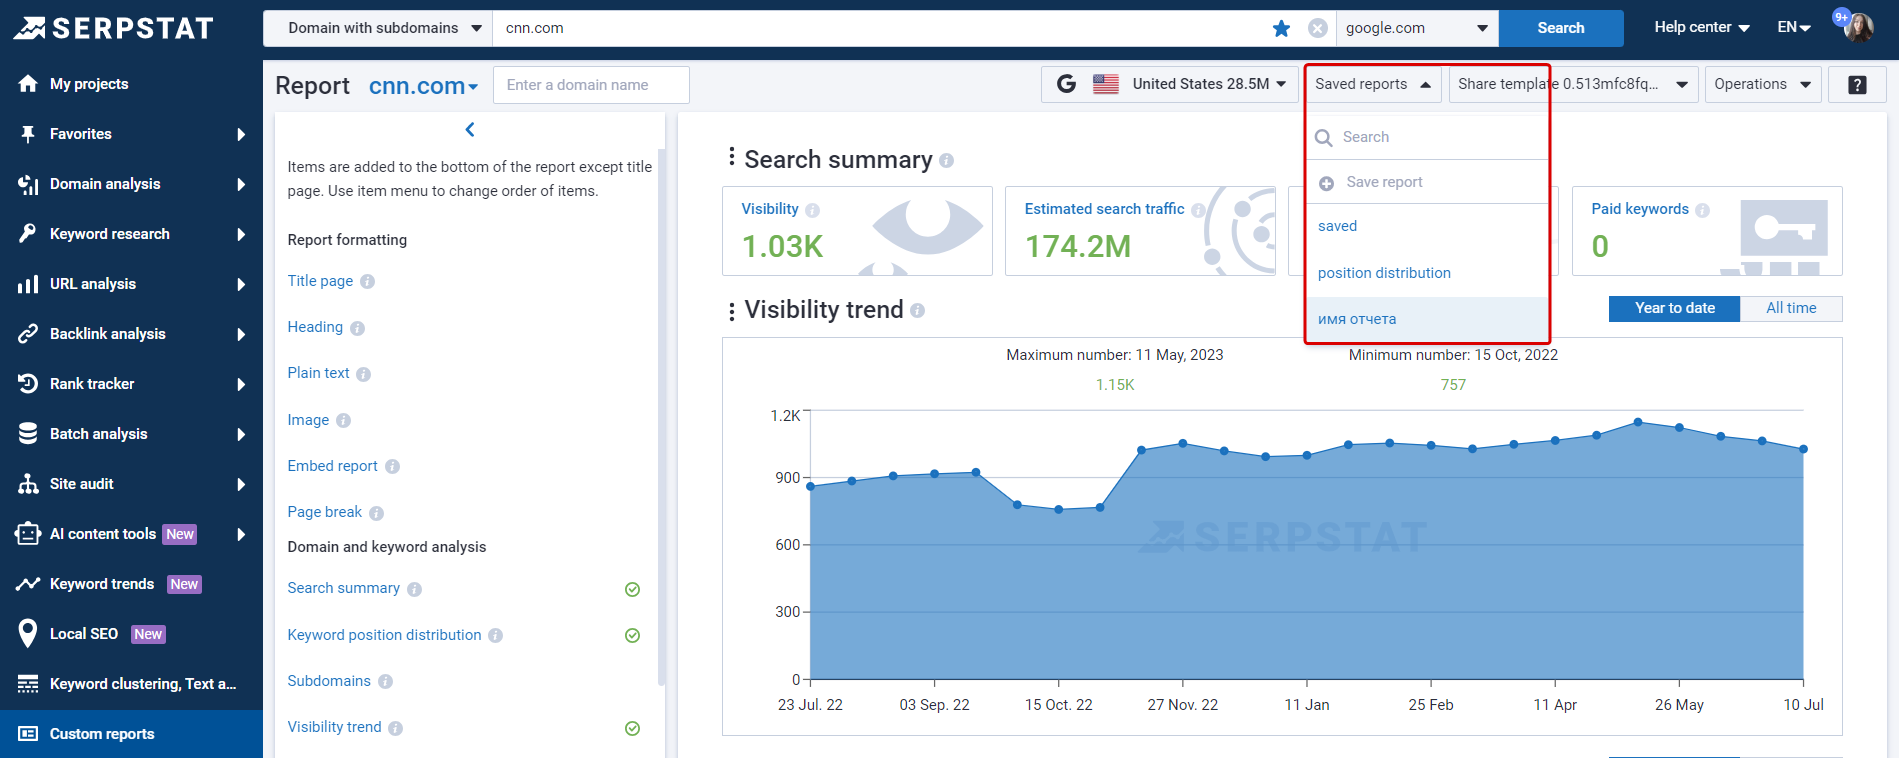
Task: Click the blue favorite star icon
Action: click(1281, 28)
